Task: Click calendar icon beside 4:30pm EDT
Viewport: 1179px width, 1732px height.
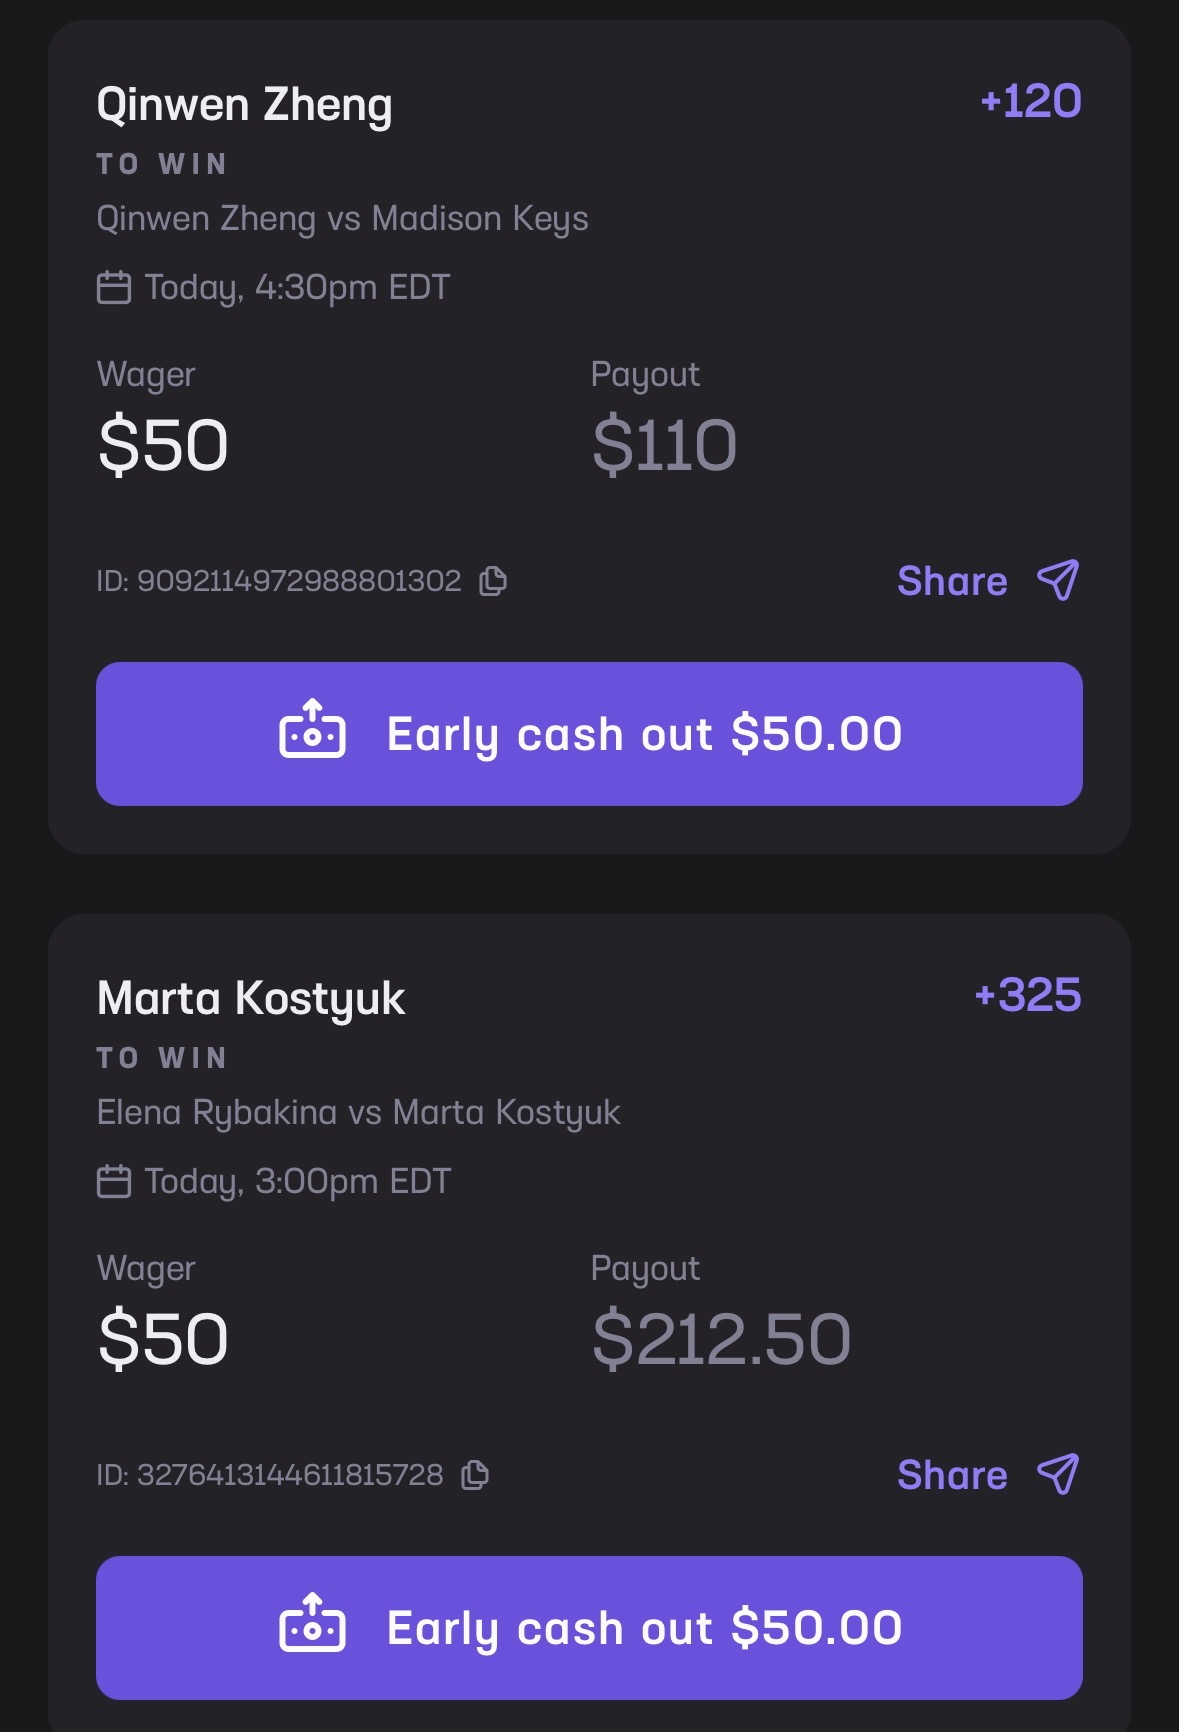Action: point(114,287)
